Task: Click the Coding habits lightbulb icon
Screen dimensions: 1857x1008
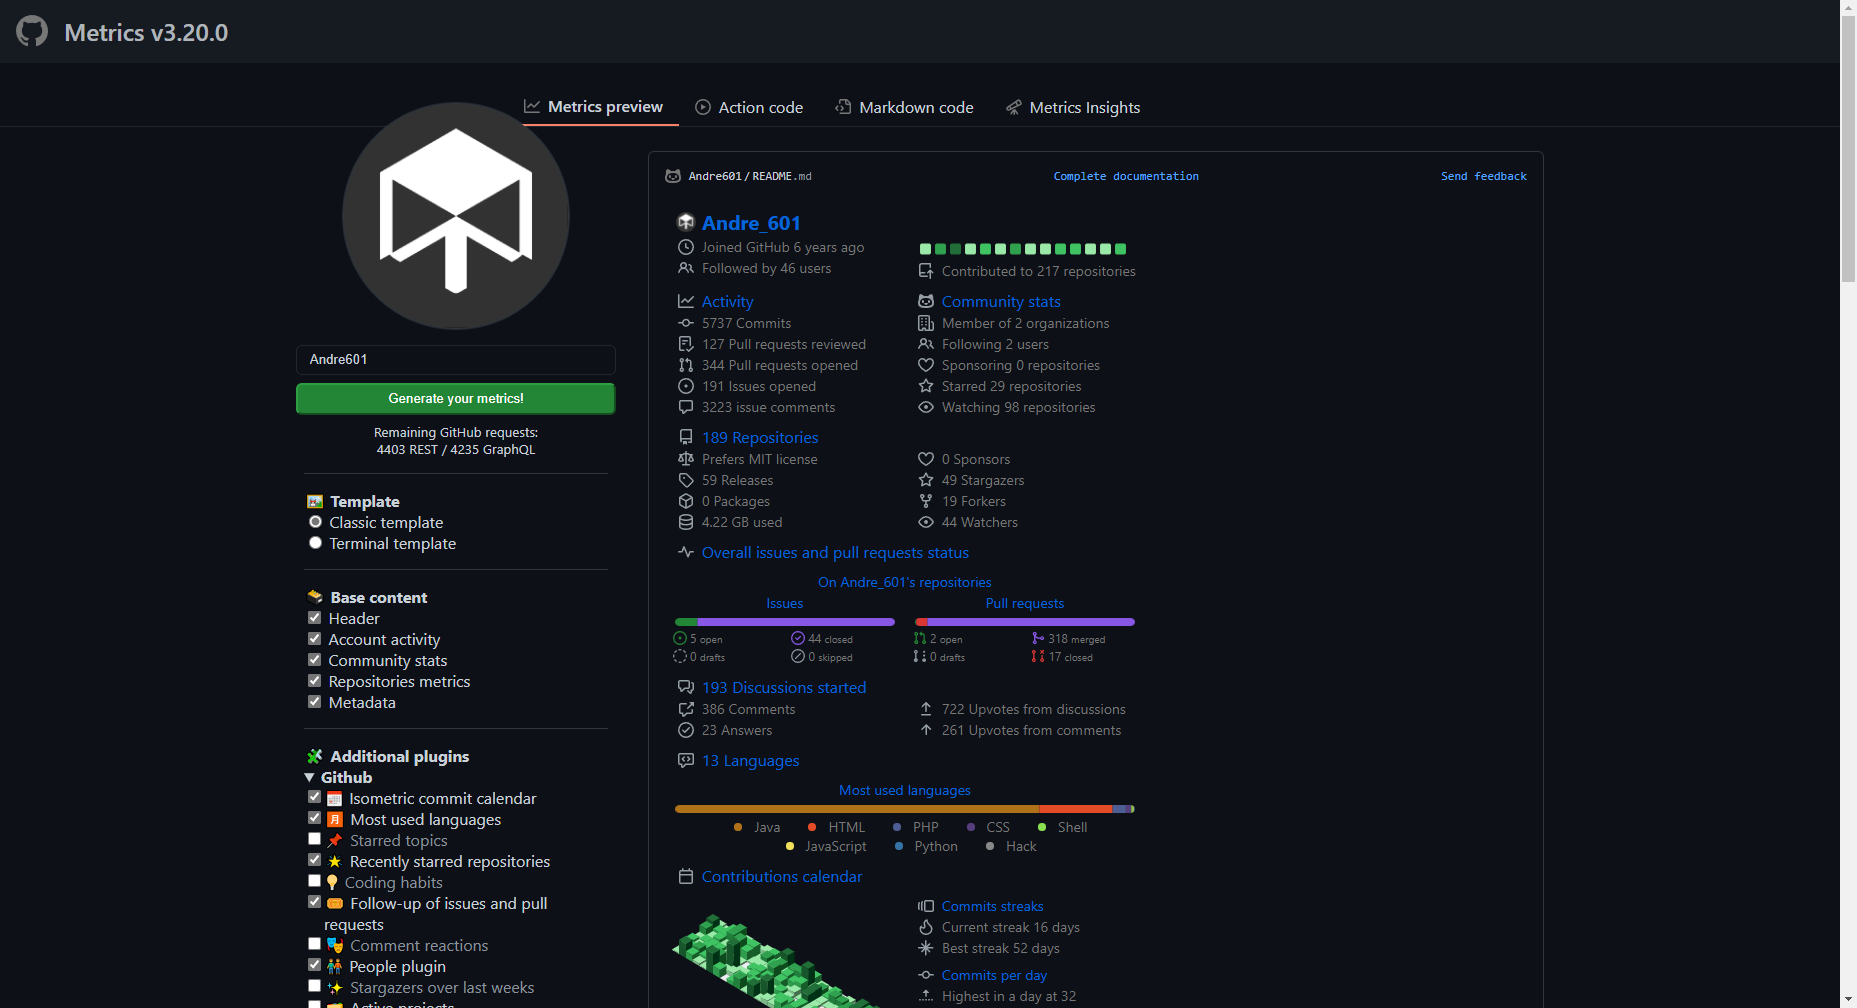Action: (332, 883)
